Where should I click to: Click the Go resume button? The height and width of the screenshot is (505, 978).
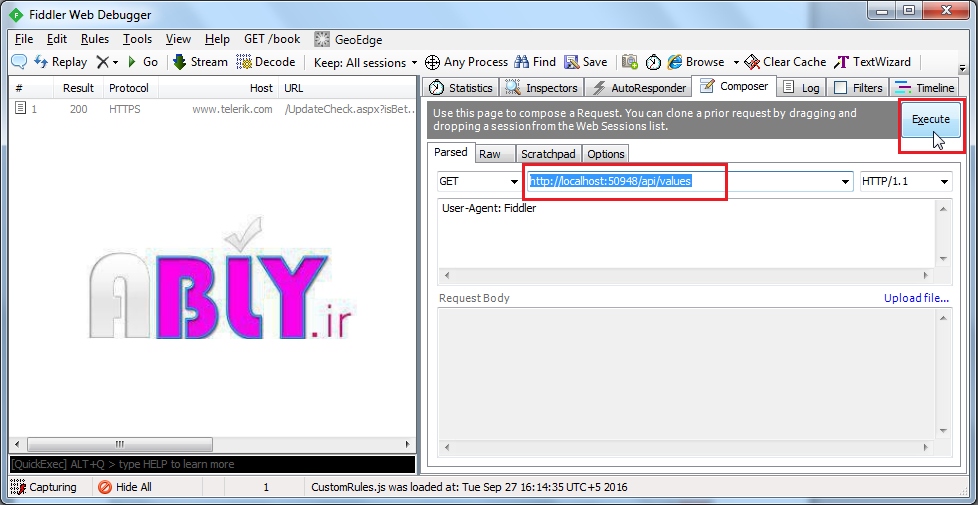[143, 62]
